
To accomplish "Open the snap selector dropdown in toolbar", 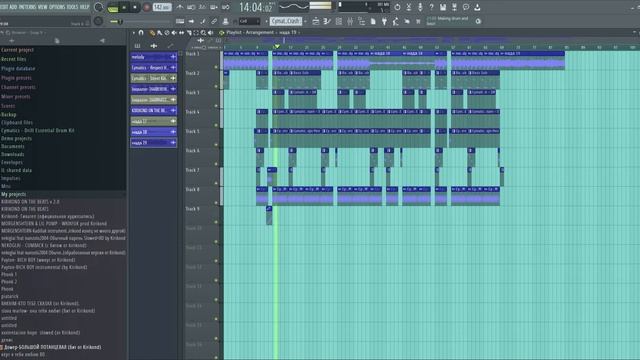I will pos(249,21).
